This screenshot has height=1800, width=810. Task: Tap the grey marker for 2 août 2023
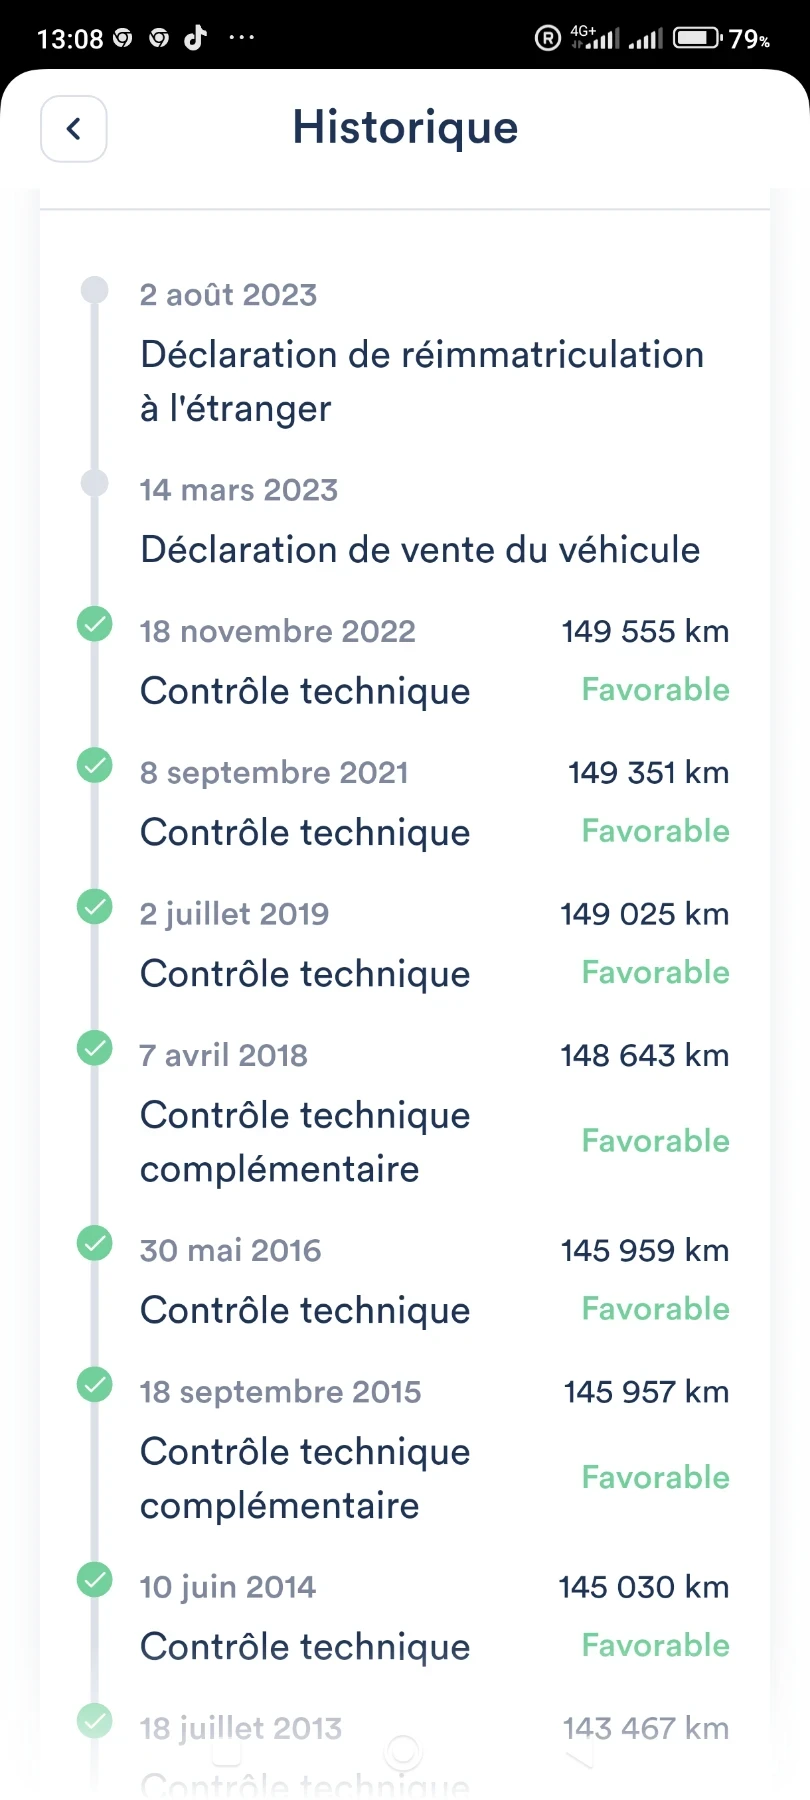pyautogui.click(x=95, y=290)
